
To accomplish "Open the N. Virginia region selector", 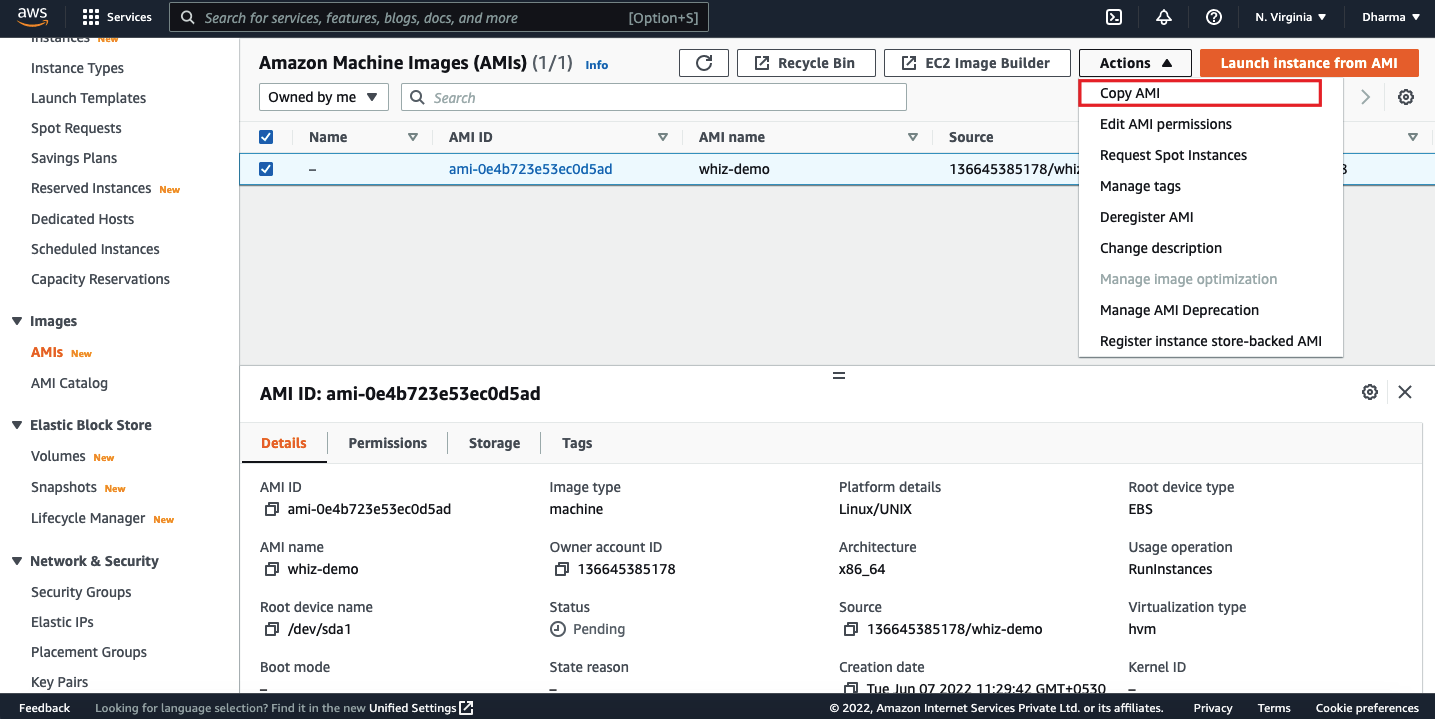I will pyautogui.click(x=1290, y=17).
